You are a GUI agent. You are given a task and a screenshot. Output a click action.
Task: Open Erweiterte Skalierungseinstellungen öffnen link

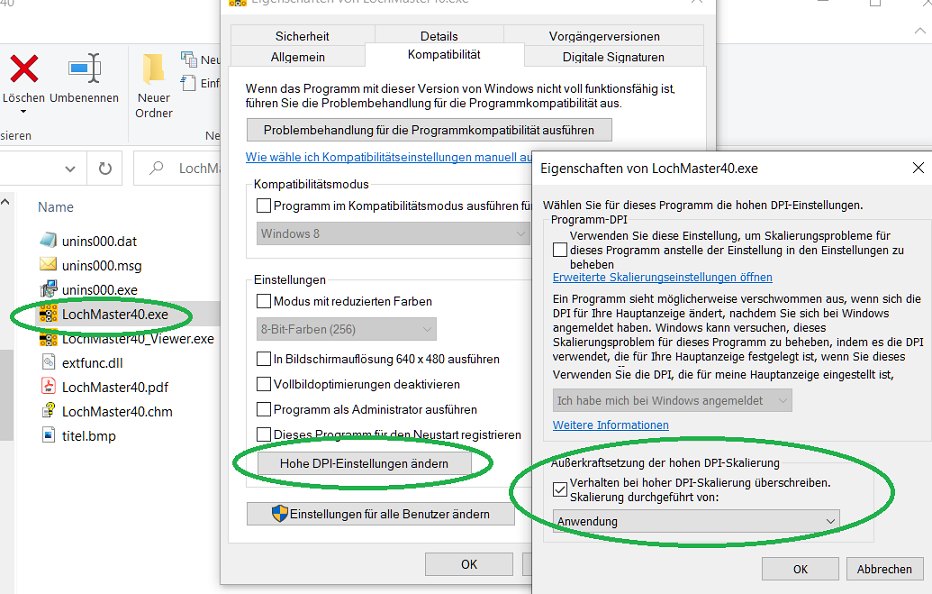[662, 277]
